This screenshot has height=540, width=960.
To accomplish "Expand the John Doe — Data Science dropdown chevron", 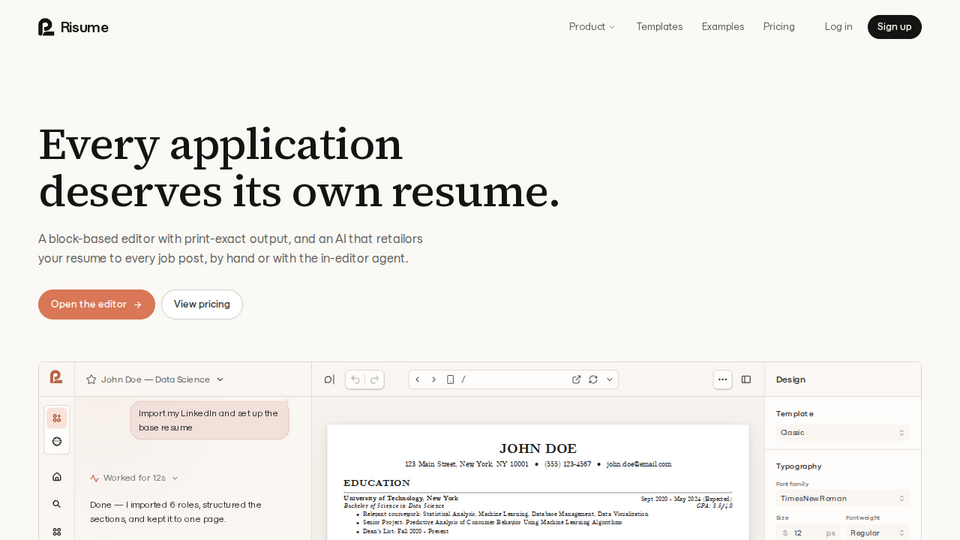I will point(220,380).
